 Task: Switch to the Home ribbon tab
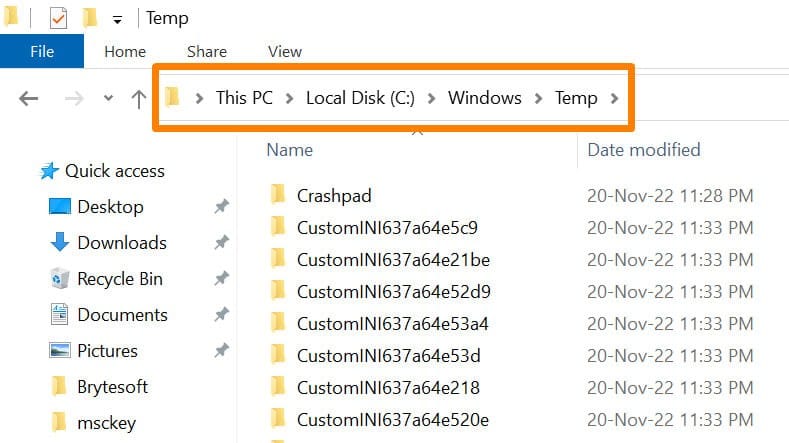click(x=125, y=51)
